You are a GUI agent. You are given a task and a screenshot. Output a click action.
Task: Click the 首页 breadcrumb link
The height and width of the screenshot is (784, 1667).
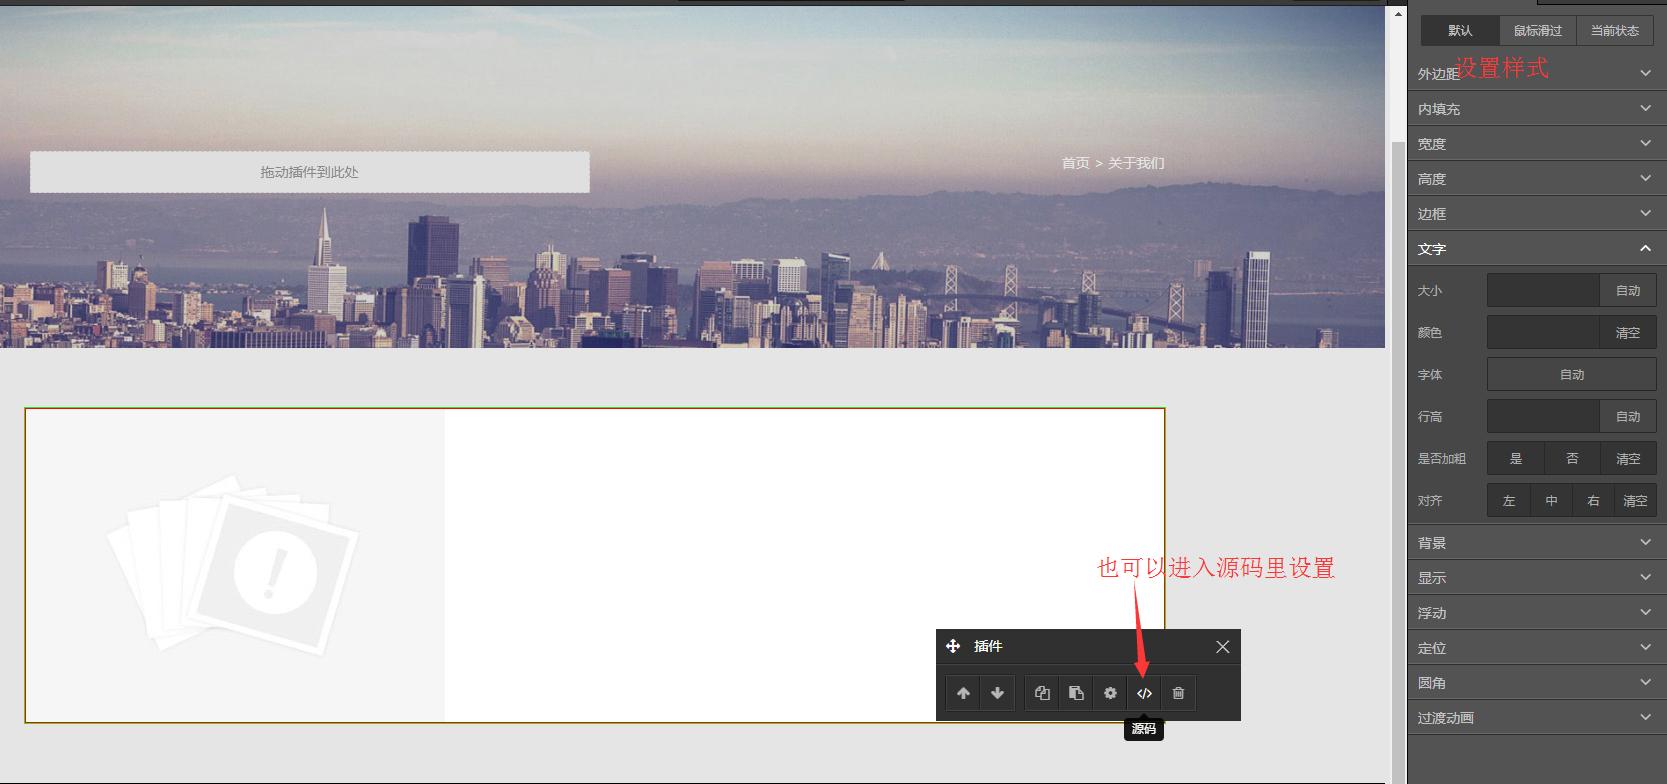(1075, 163)
